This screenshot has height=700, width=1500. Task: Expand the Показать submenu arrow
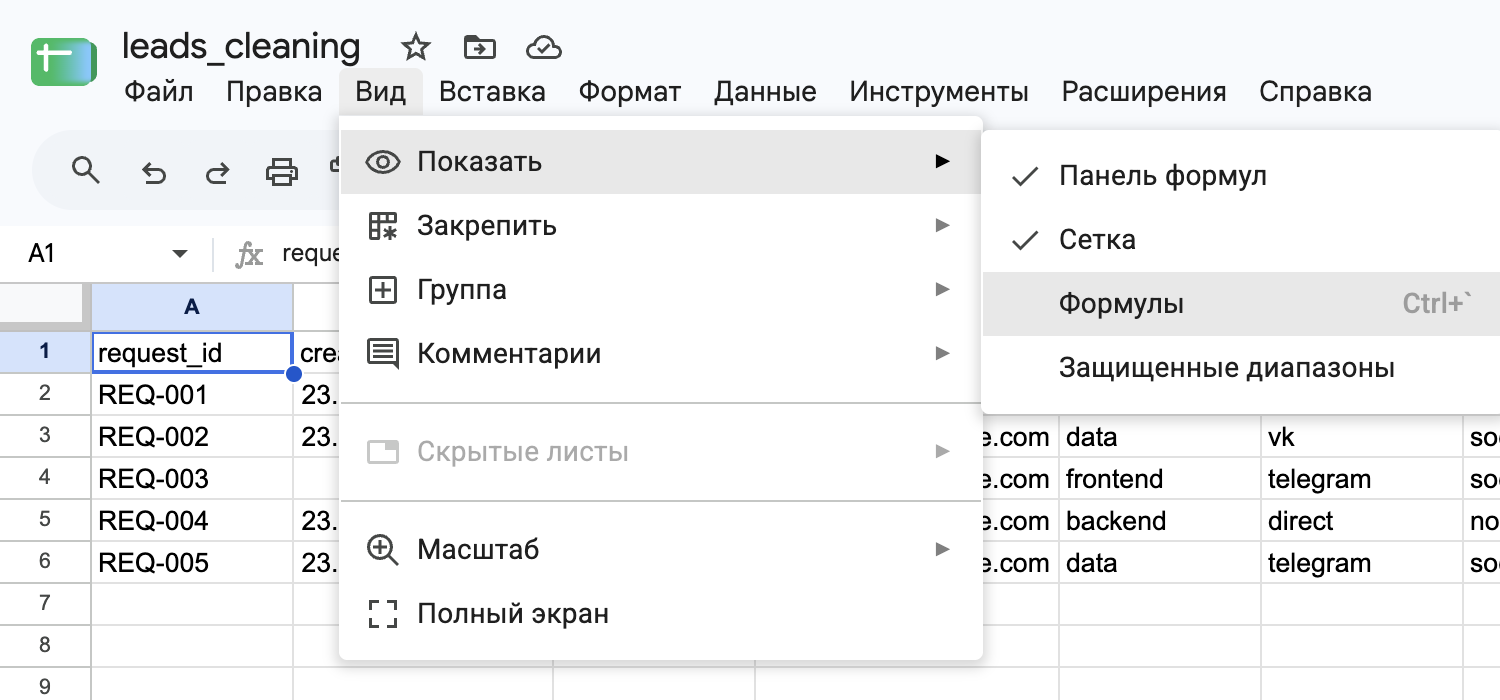click(x=941, y=161)
